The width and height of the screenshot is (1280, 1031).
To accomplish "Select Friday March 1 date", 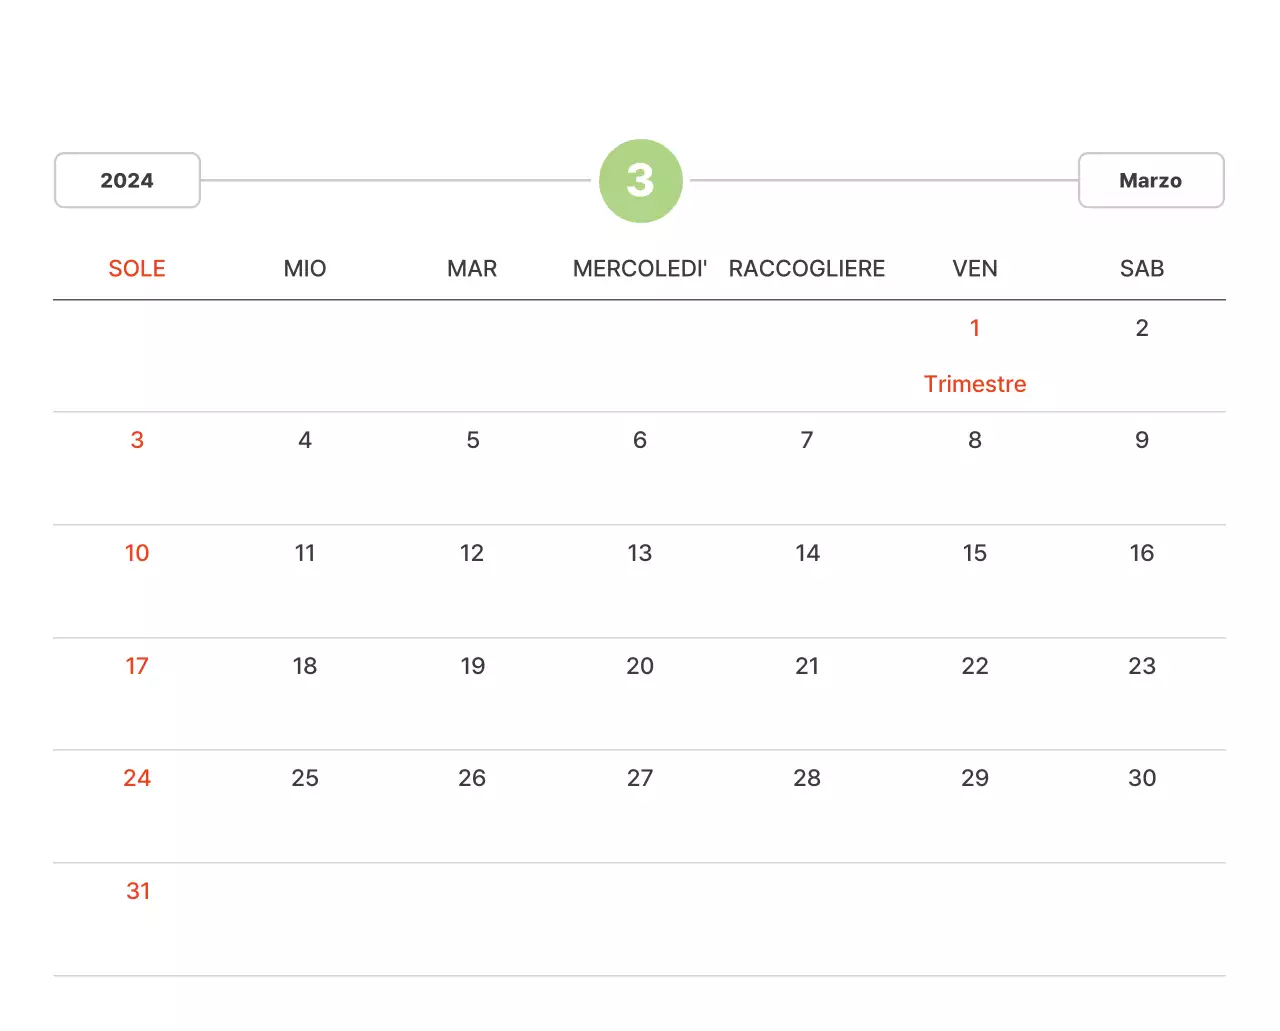I will 974,328.
